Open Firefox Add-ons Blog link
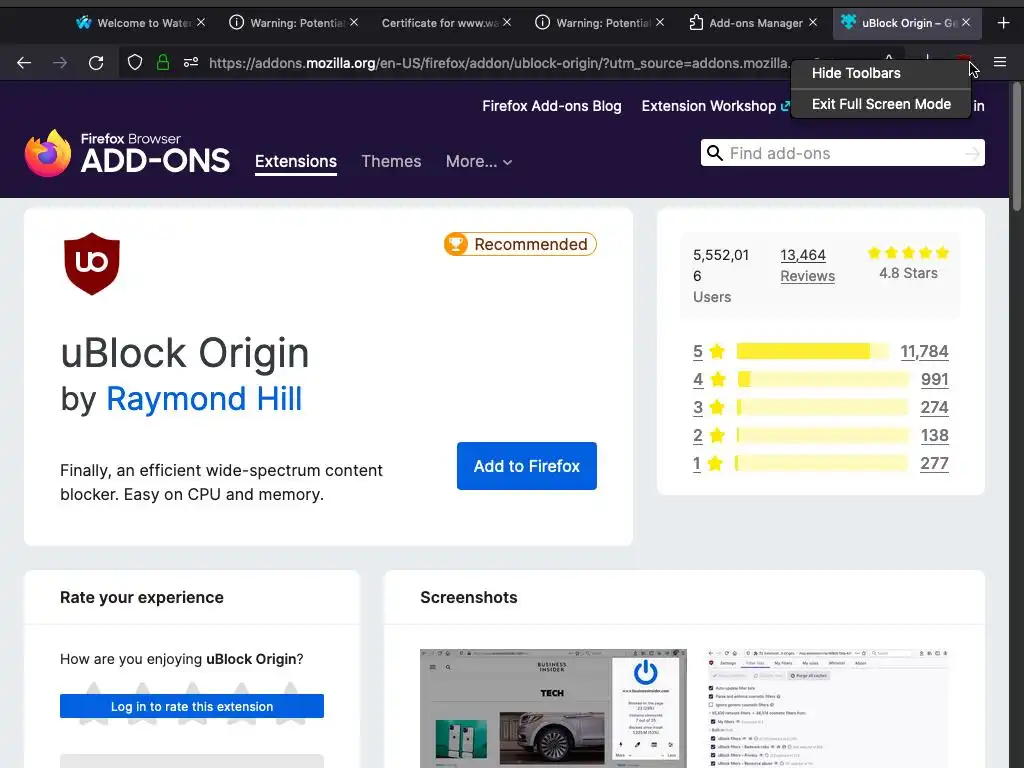 (x=551, y=106)
